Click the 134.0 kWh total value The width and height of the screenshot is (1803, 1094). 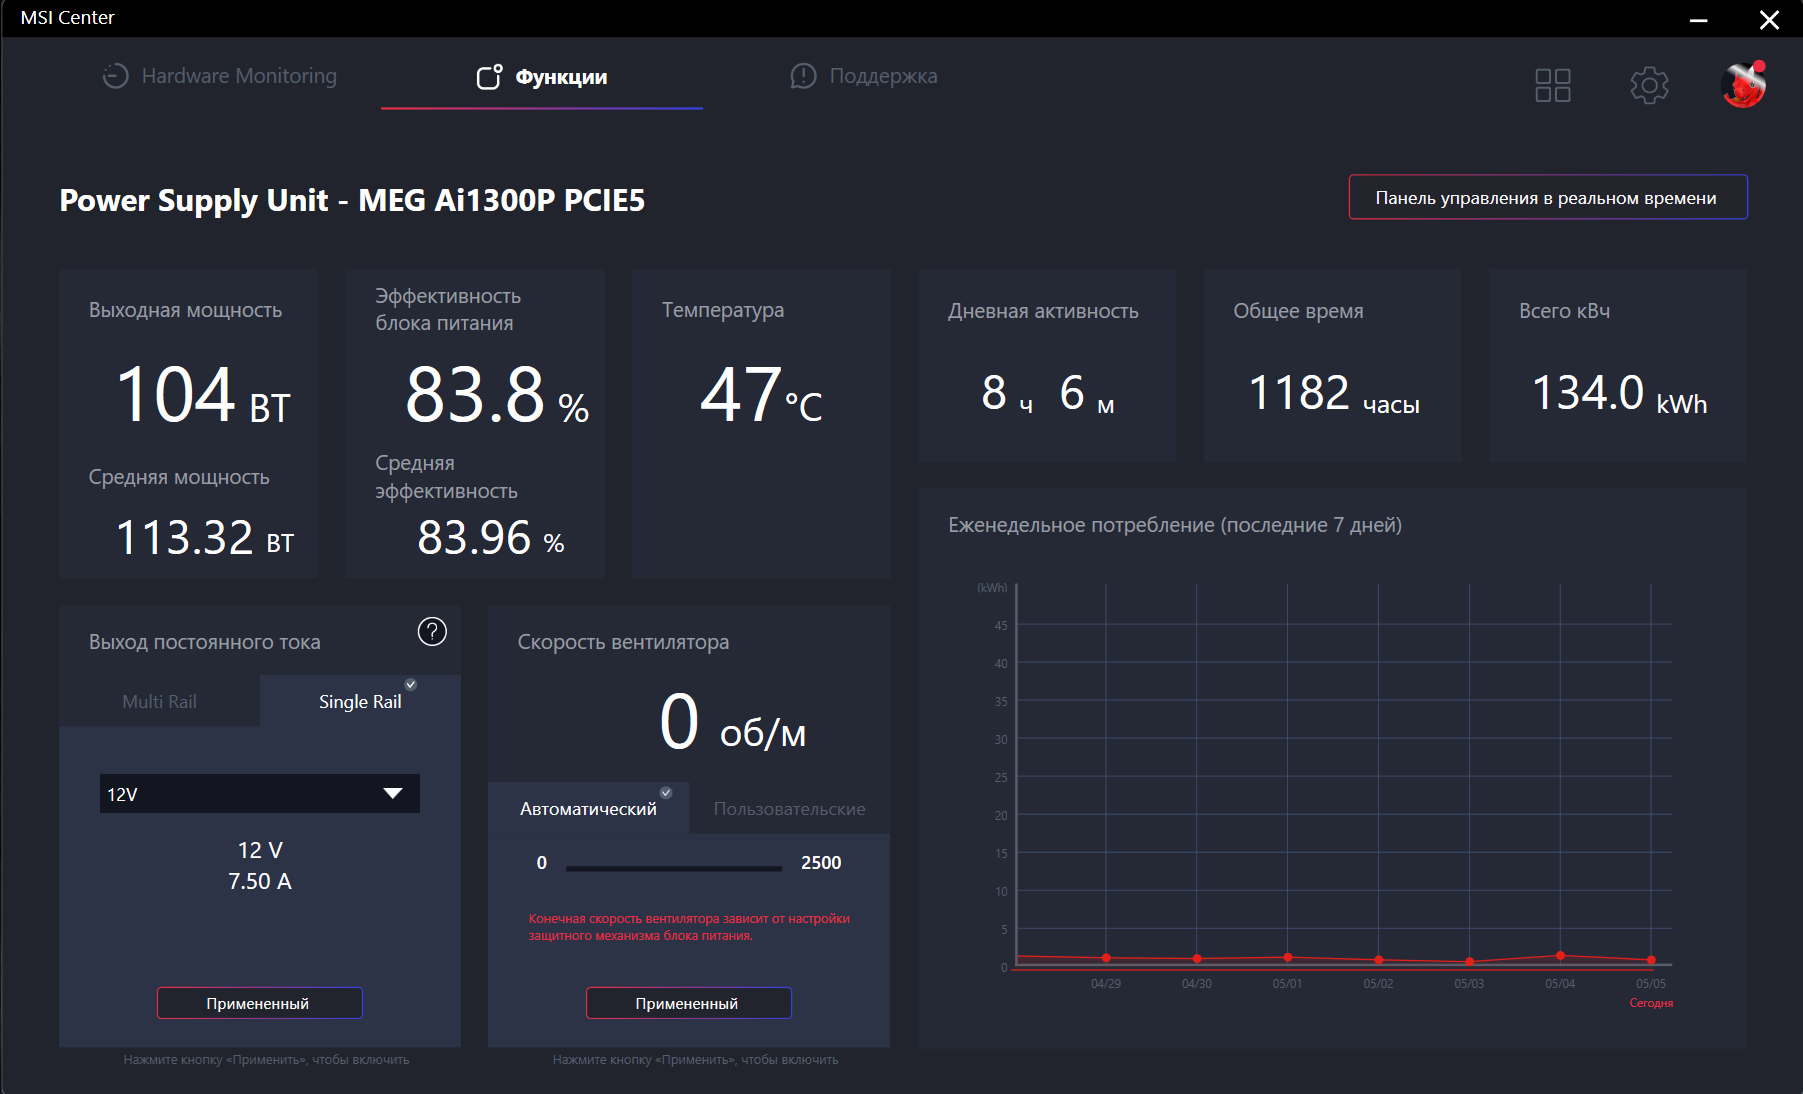pyautogui.click(x=1619, y=392)
